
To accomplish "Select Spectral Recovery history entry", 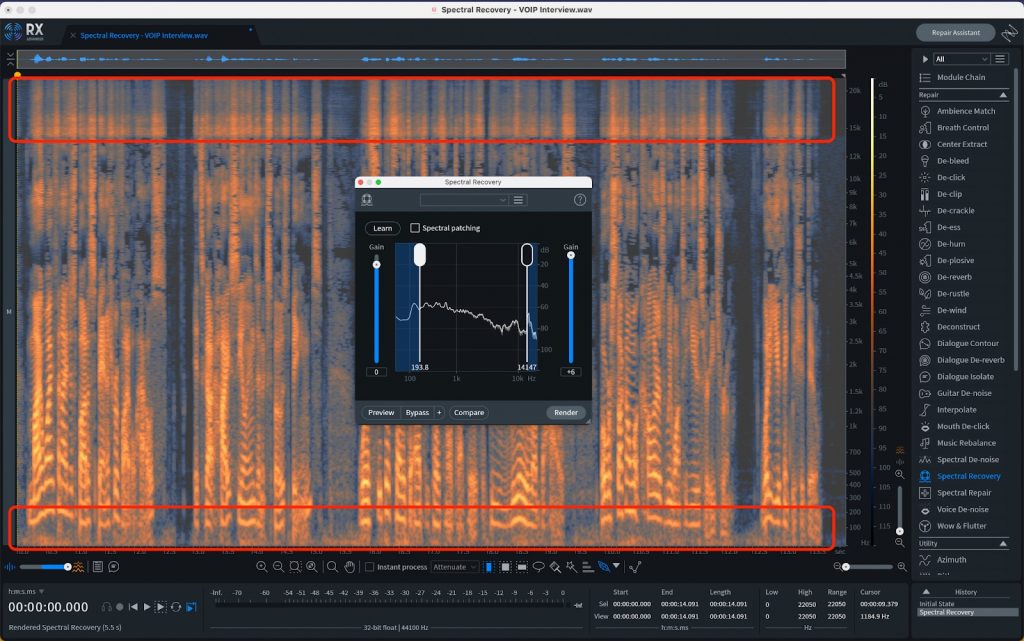I will click(967, 612).
